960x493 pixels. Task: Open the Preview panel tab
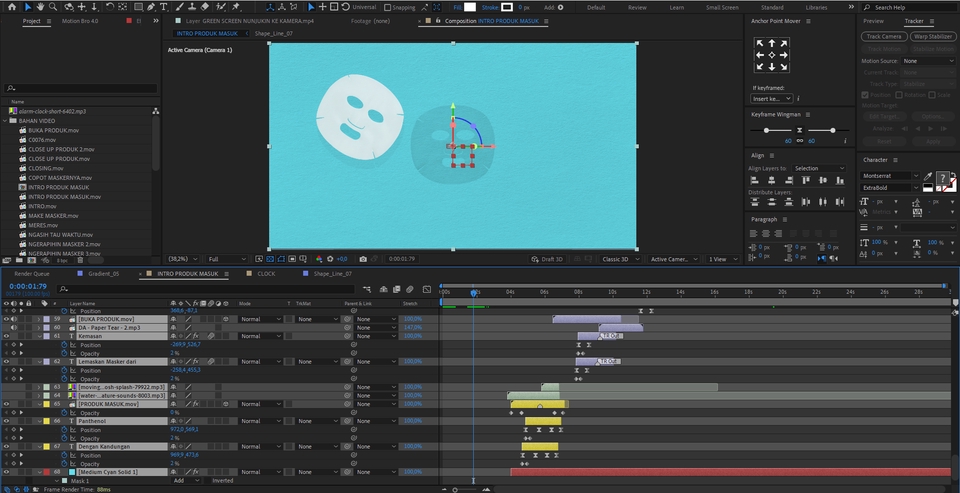tap(874, 21)
